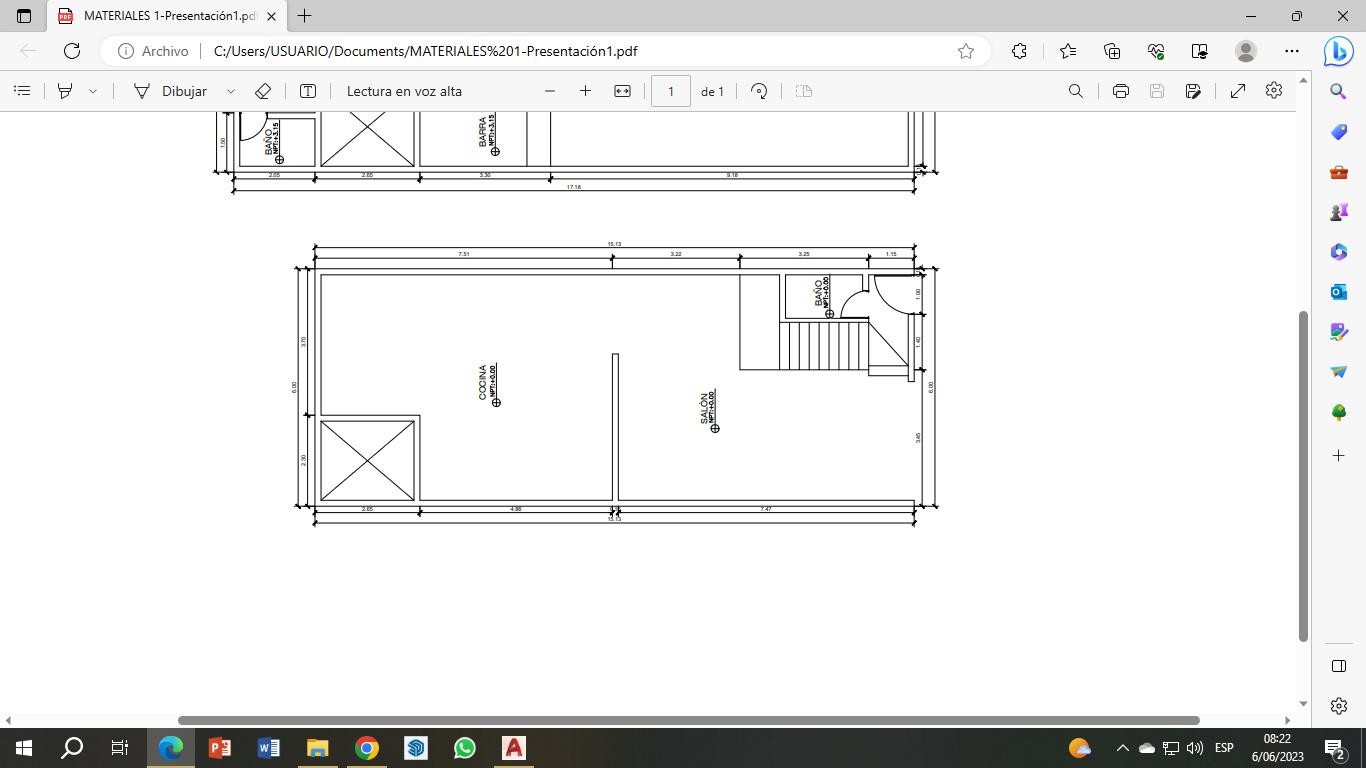Open the Shopping sidebar tag
The image size is (1366, 768).
tap(1339, 132)
